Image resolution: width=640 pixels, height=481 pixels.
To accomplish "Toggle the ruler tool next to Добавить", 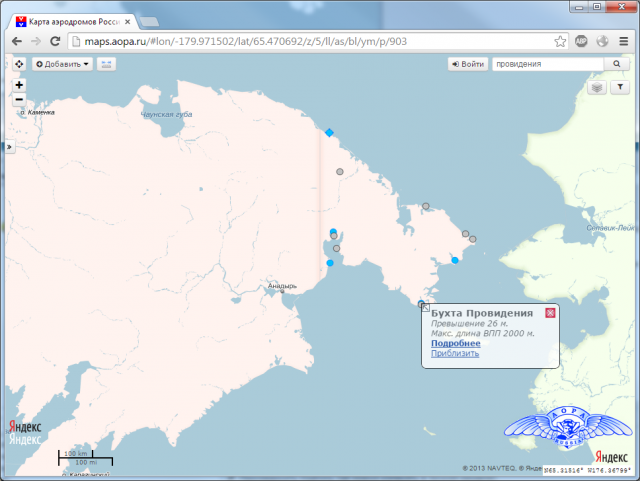I will point(106,64).
